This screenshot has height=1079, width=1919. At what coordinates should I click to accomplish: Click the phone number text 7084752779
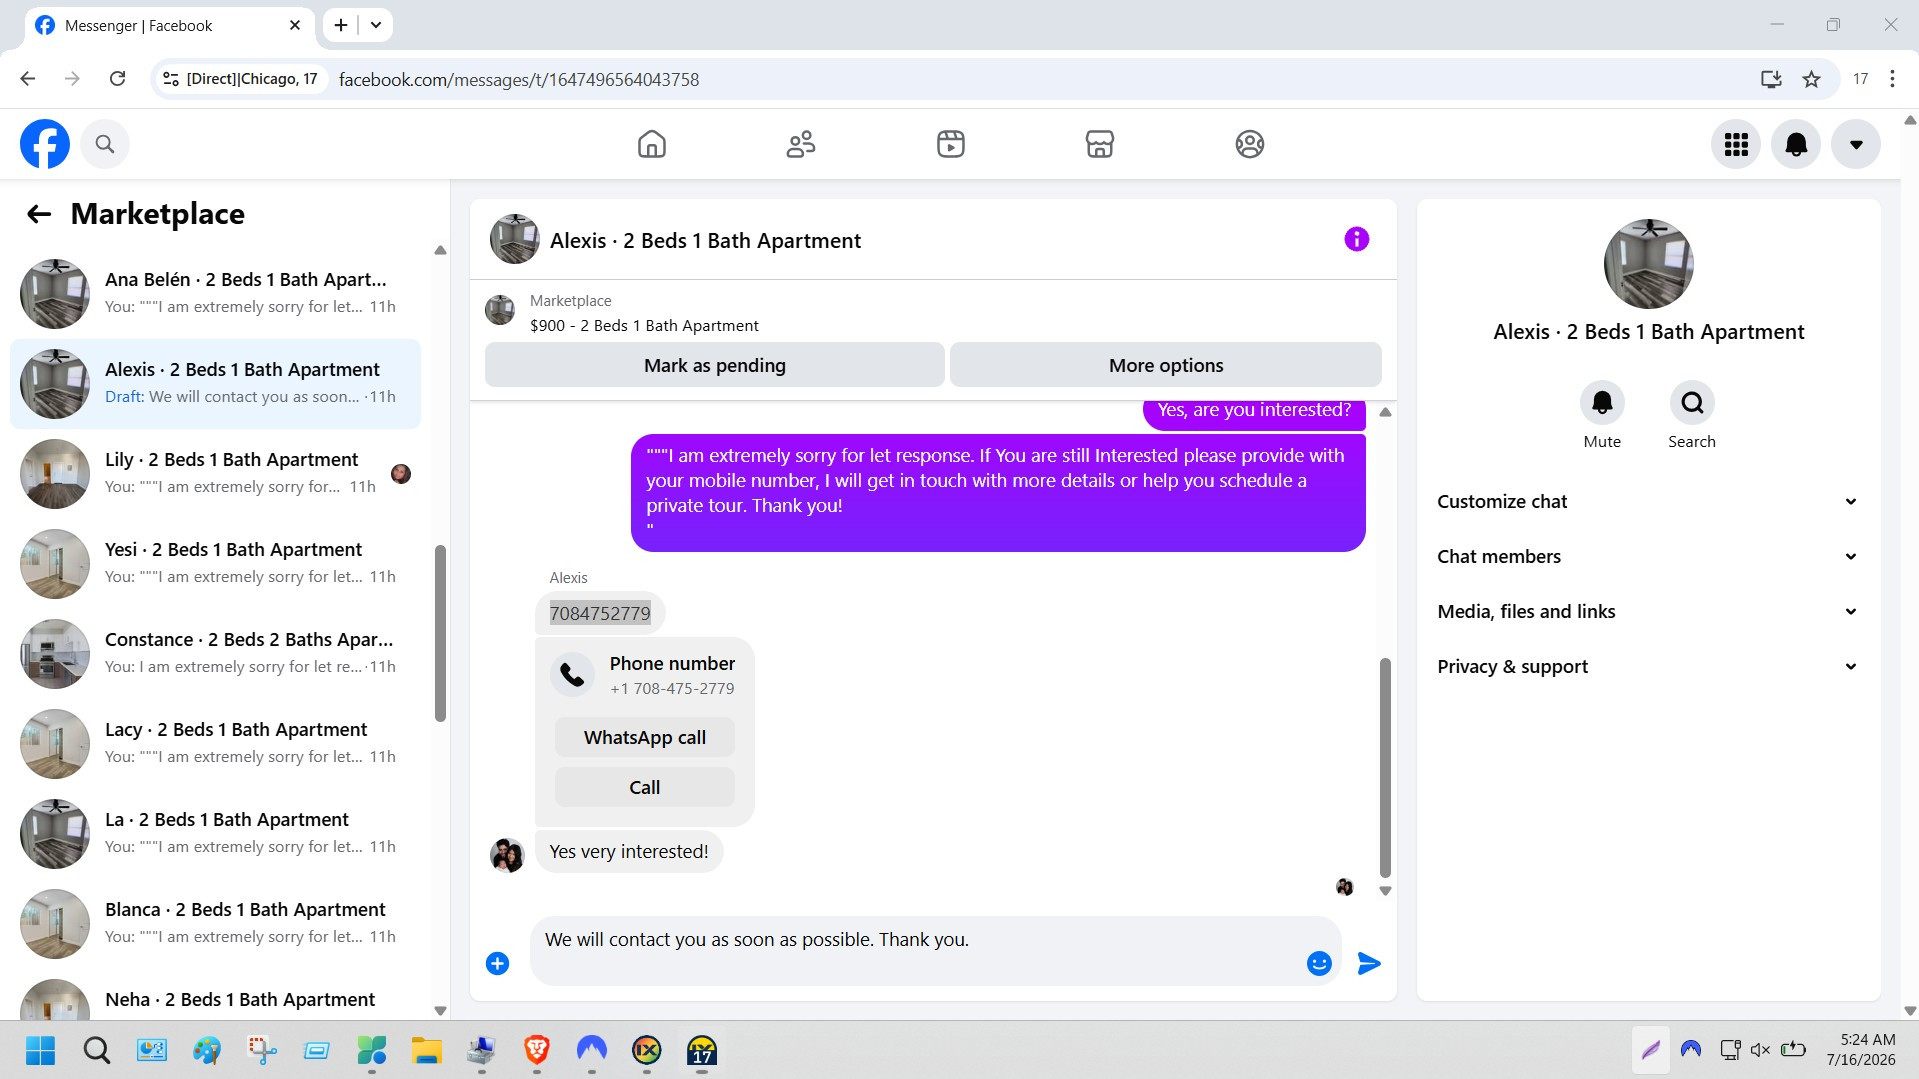600,614
